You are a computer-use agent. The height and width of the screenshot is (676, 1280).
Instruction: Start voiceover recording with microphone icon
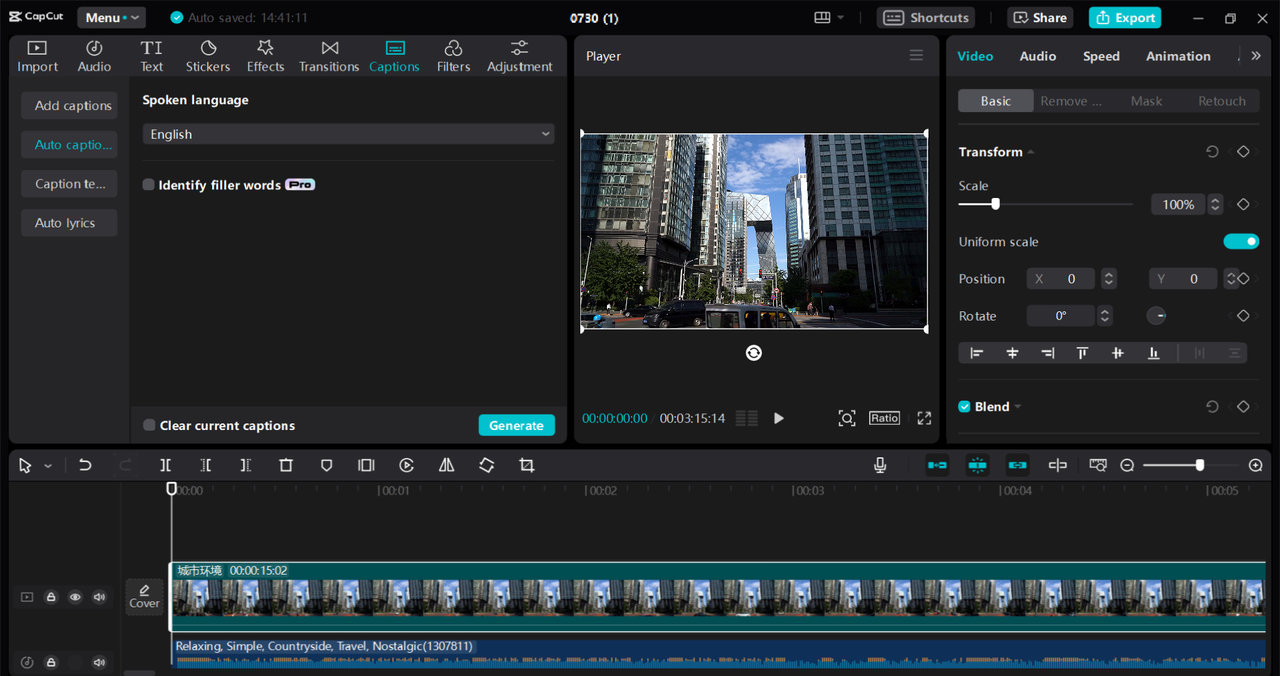(880, 465)
